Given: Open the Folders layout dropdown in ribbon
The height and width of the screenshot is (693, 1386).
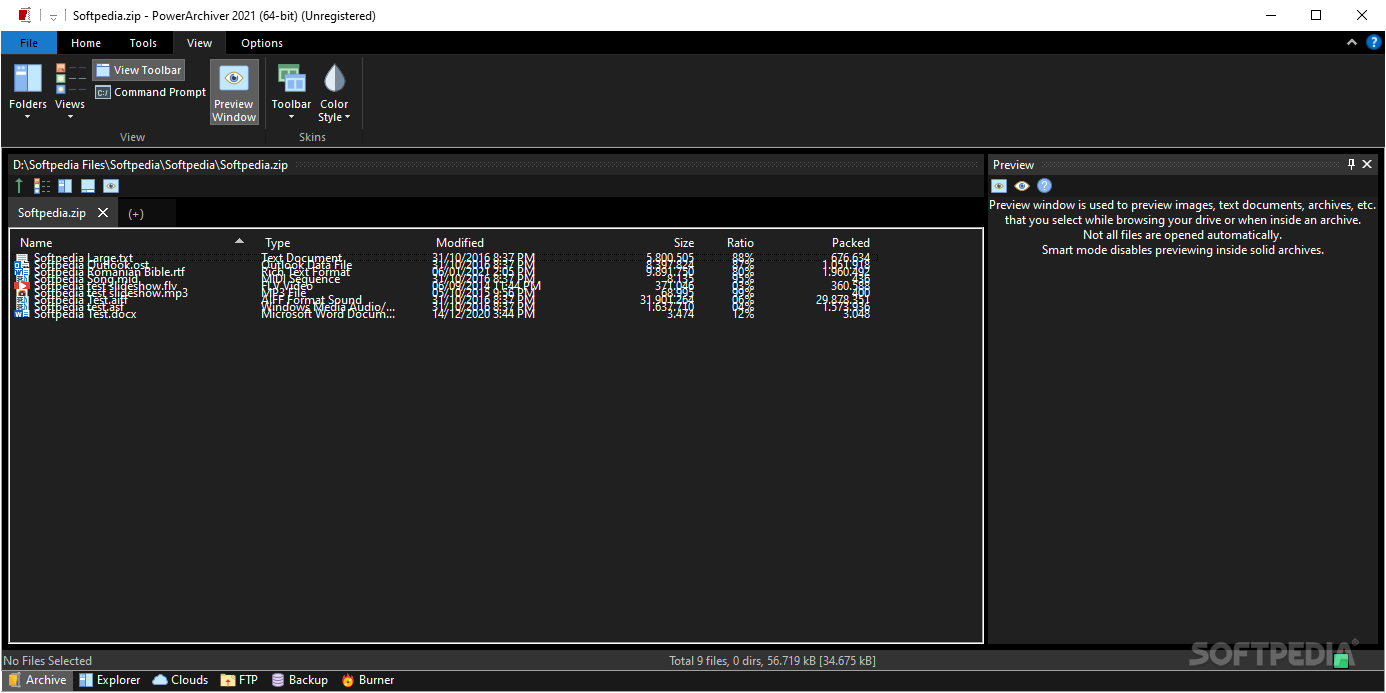Looking at the screenshot, I should click(x=28, y=91).
